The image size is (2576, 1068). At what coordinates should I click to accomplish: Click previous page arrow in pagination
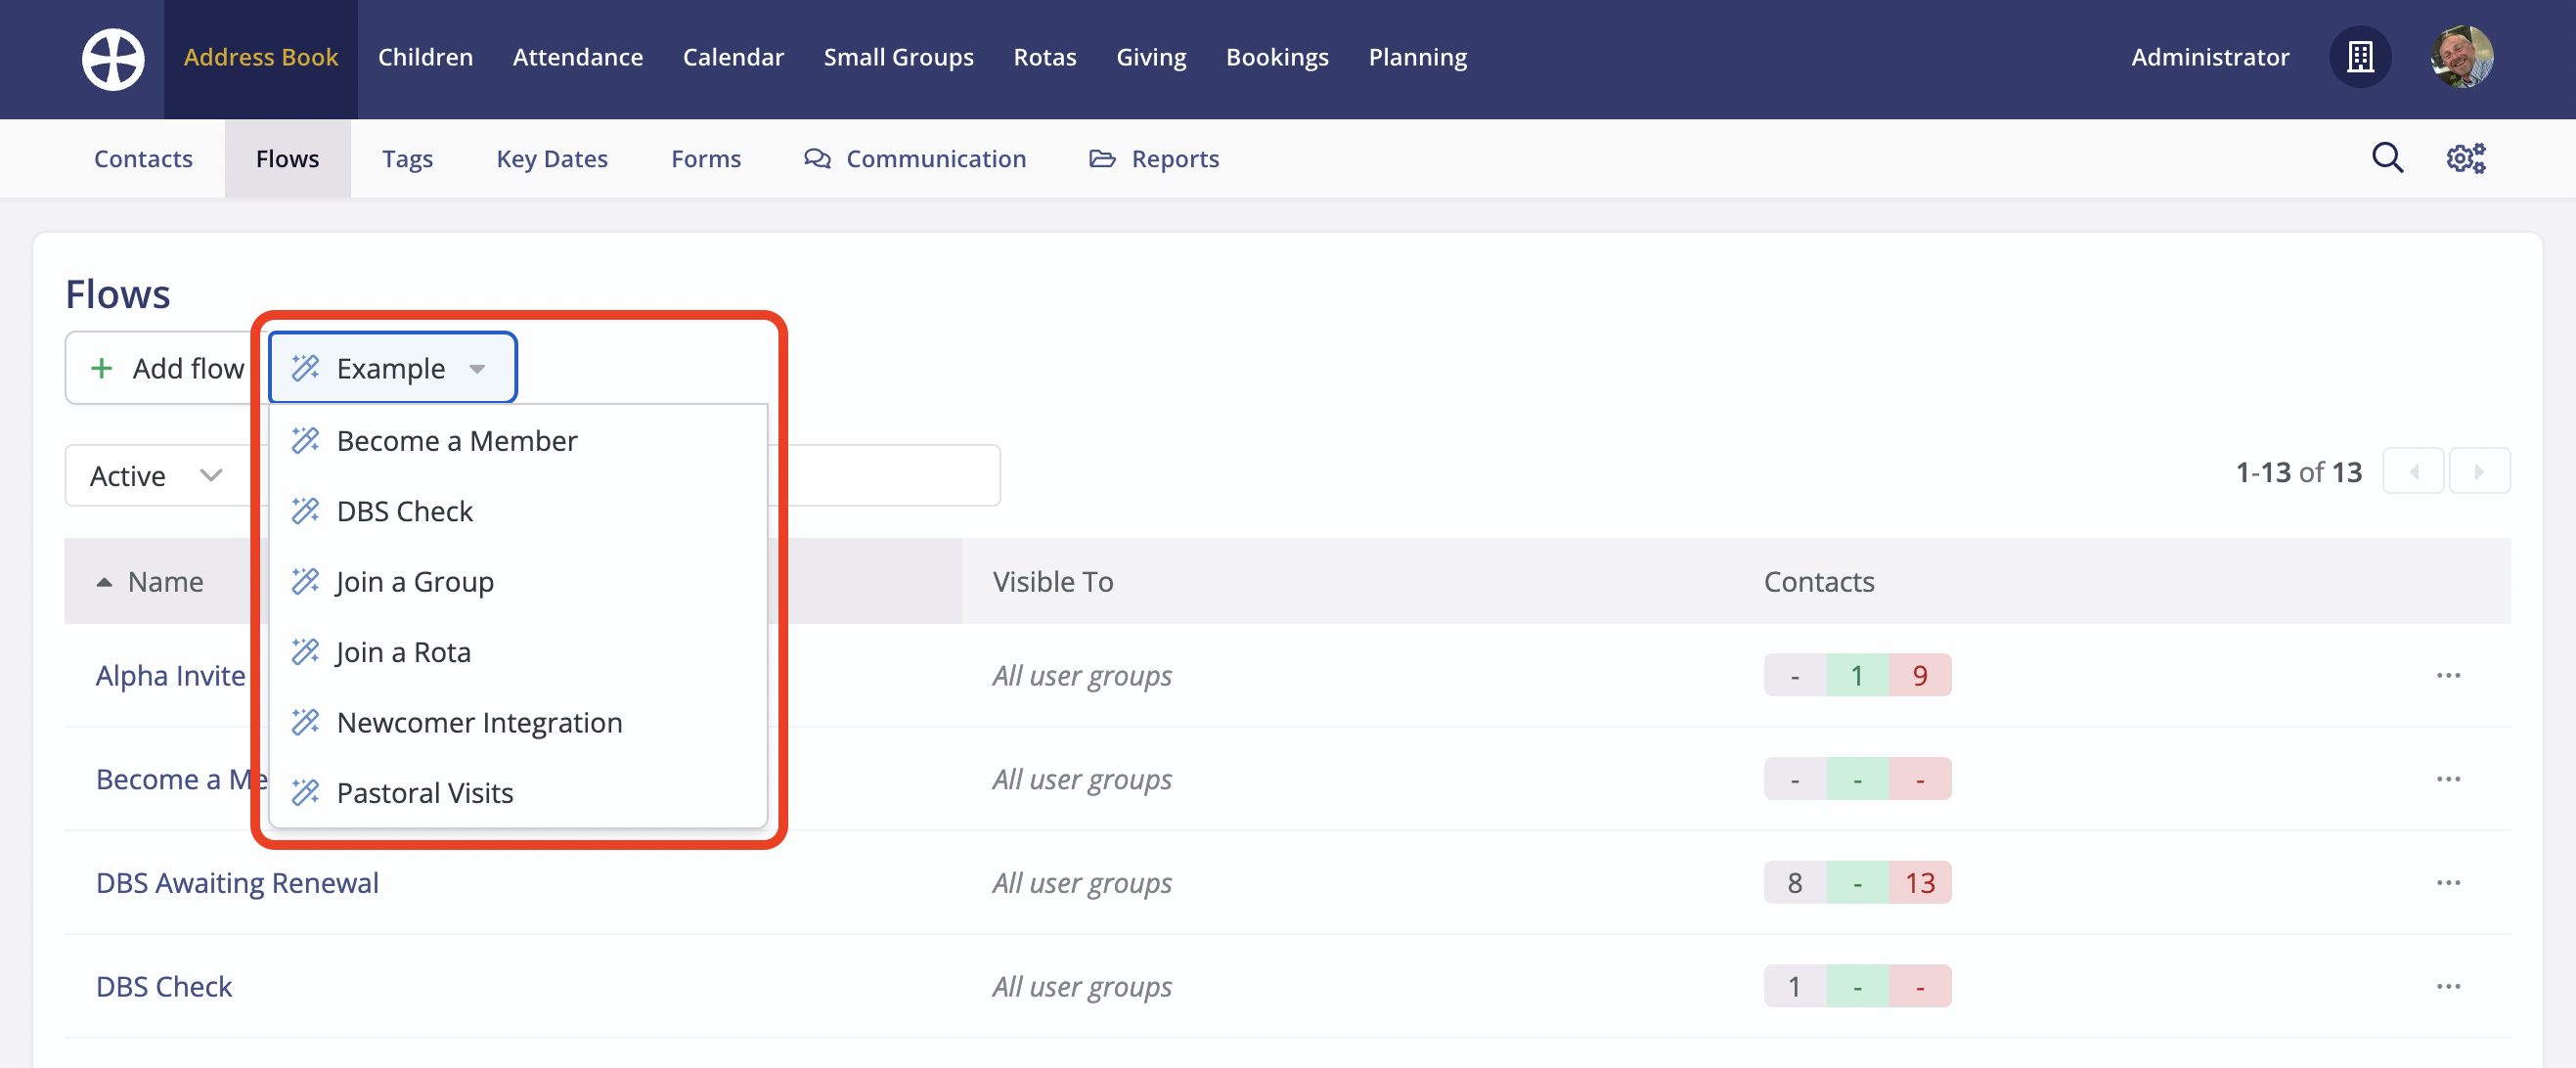click(x=2414, y=472)
